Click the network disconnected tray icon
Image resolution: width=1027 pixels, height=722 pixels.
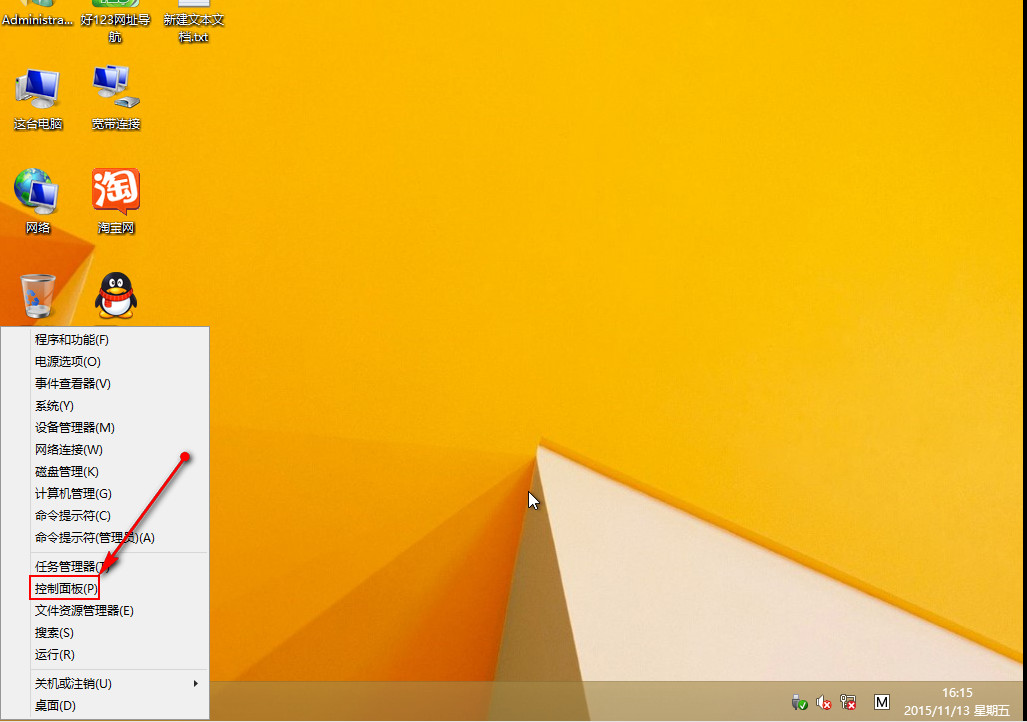[848, 702]
